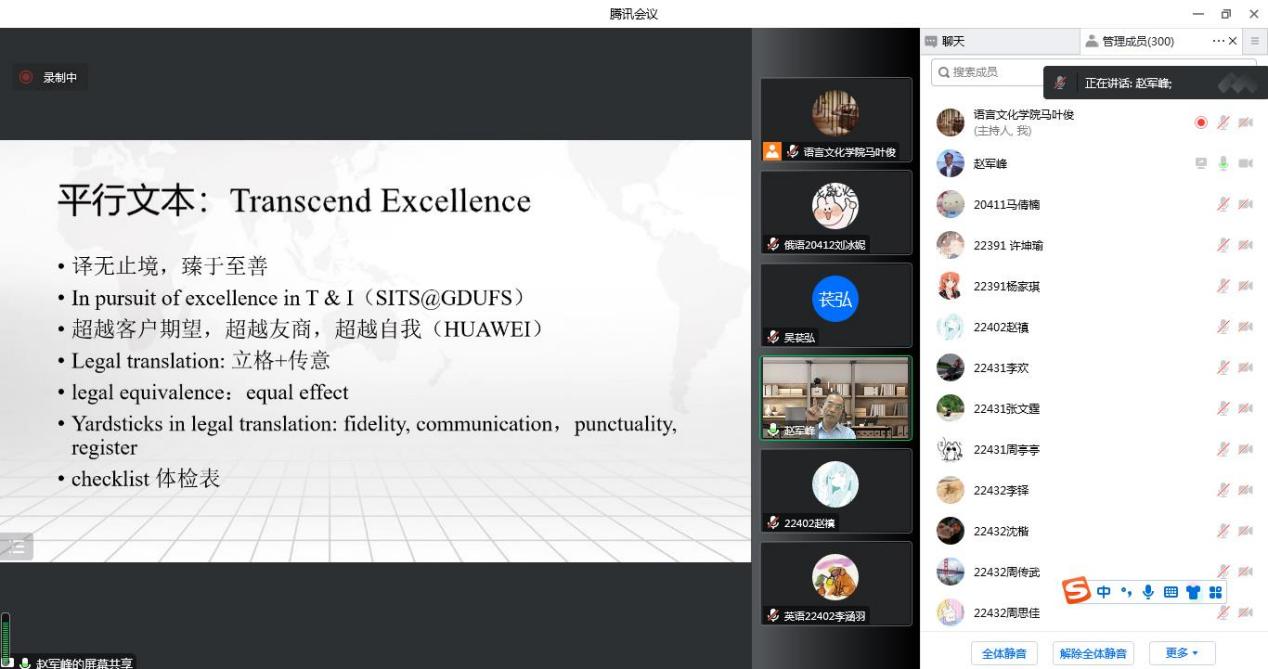Click the green audio level meter at bottom-left
This screenshot has height=669, width=1268.
pos(6,638)
